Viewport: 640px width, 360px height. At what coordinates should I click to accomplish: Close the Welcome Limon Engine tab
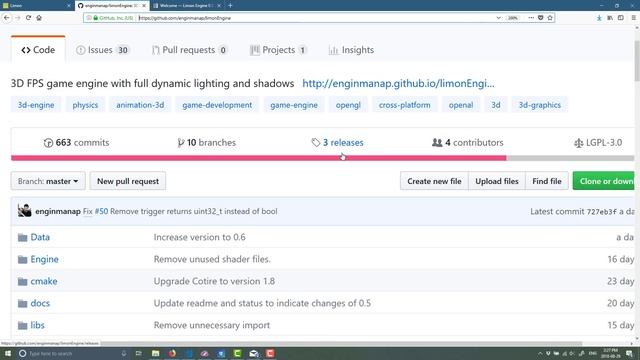pos(219,6)
